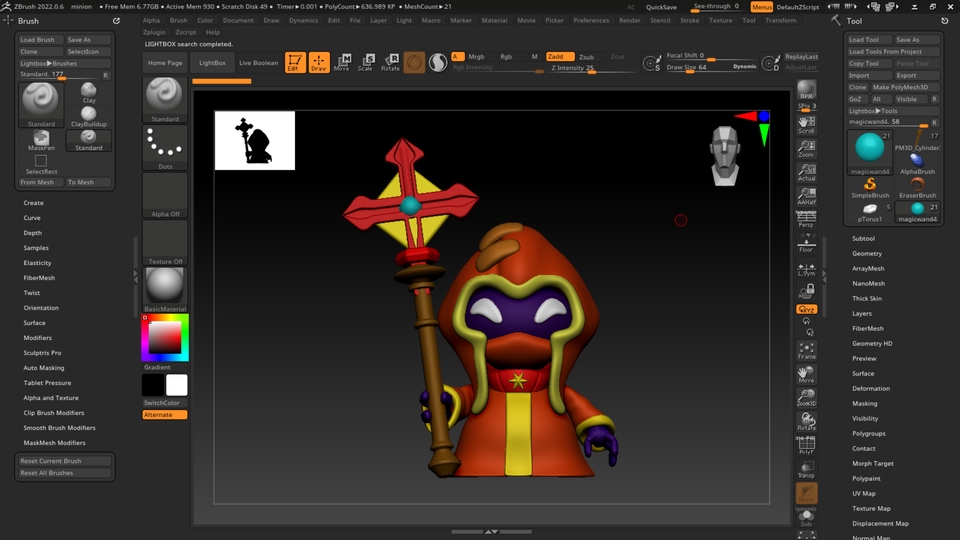960x540 pixels.
Task: Select the Rotate transform tool
Action: coord(390,62)
